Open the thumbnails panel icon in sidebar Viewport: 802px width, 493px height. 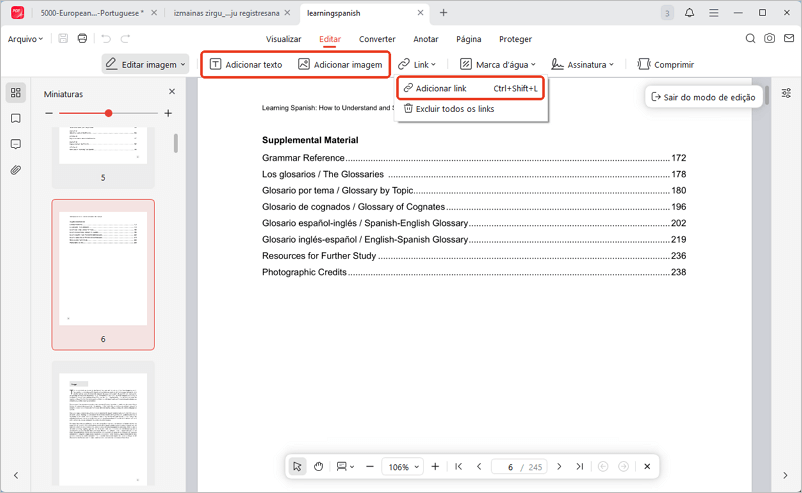(16, 93)
